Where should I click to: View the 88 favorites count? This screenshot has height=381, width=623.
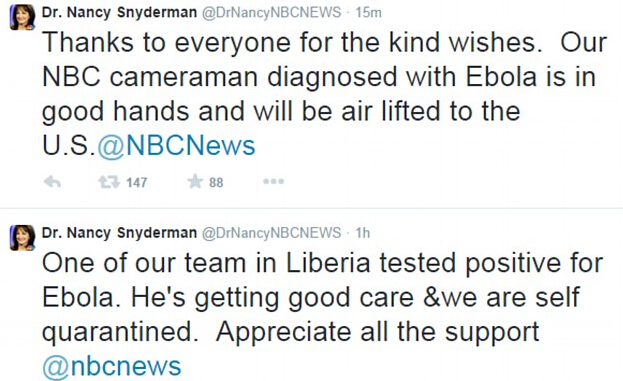click(216, 182)
